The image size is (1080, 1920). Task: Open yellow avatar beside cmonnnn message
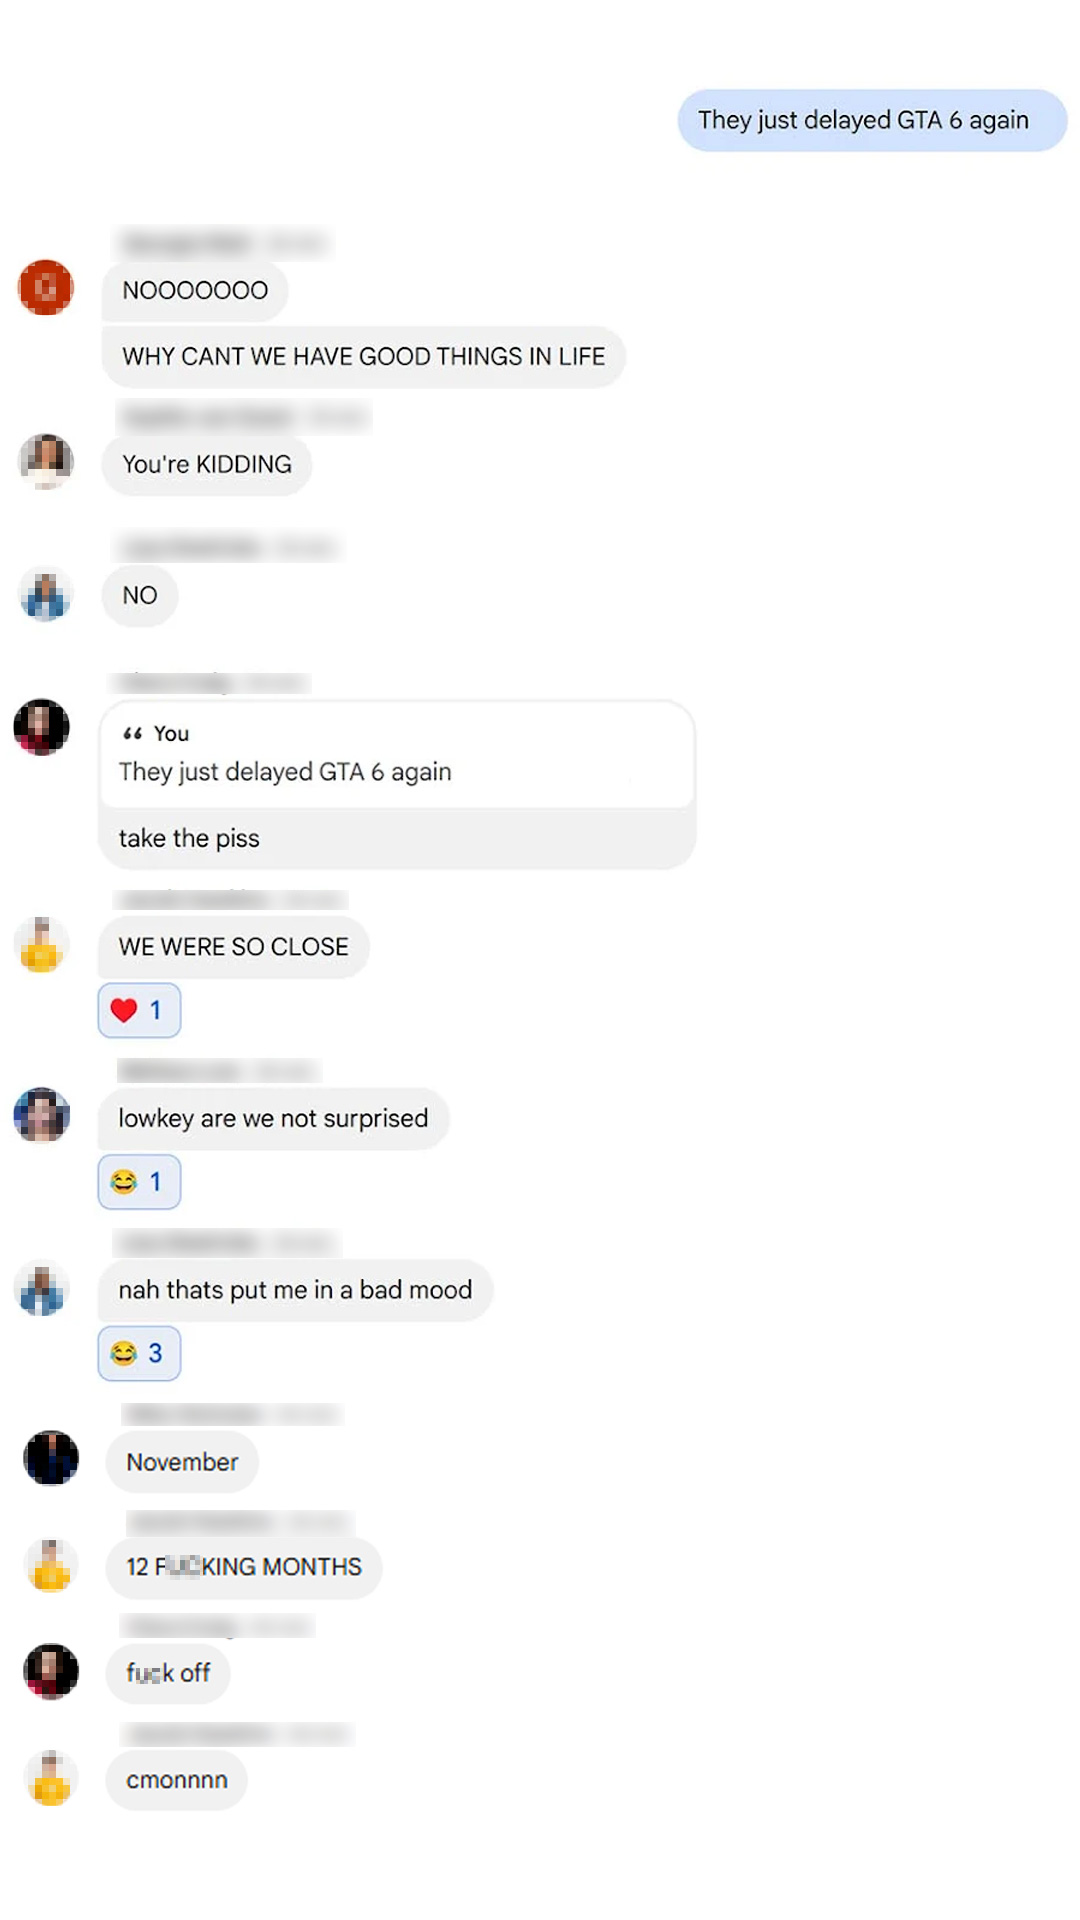coord(51,1778)
